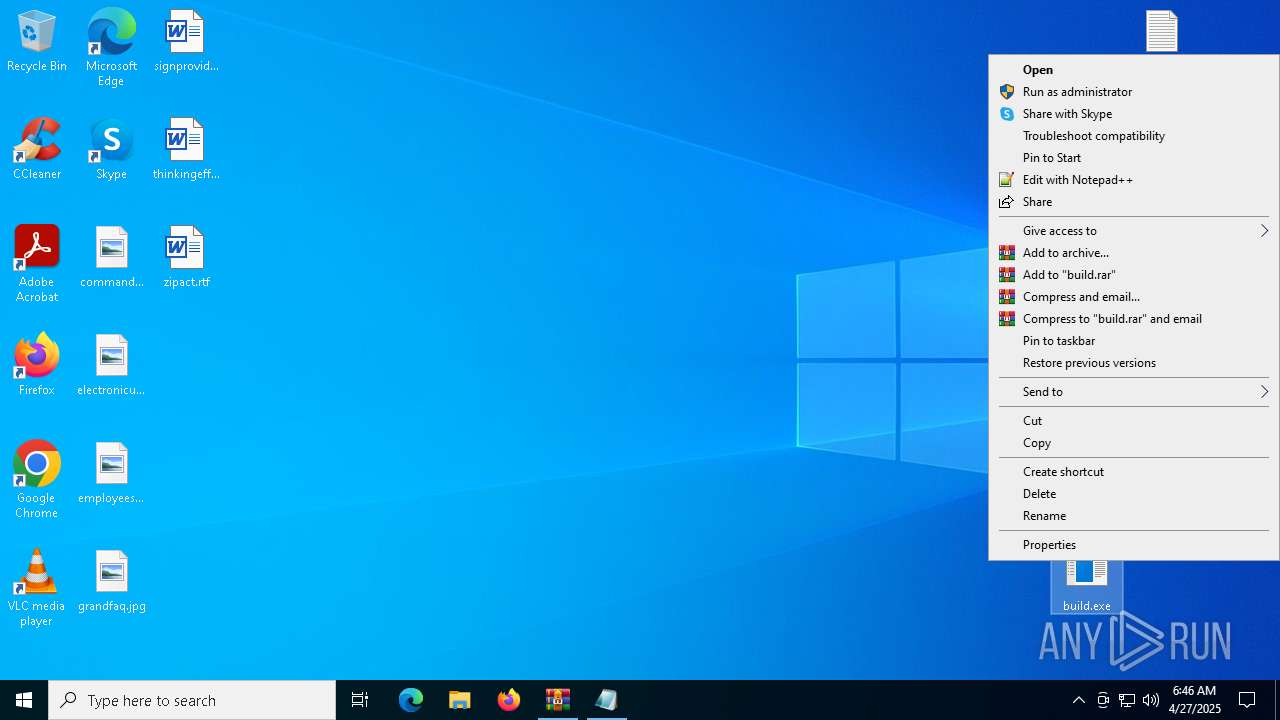Choose Add to archive...

1134,253
